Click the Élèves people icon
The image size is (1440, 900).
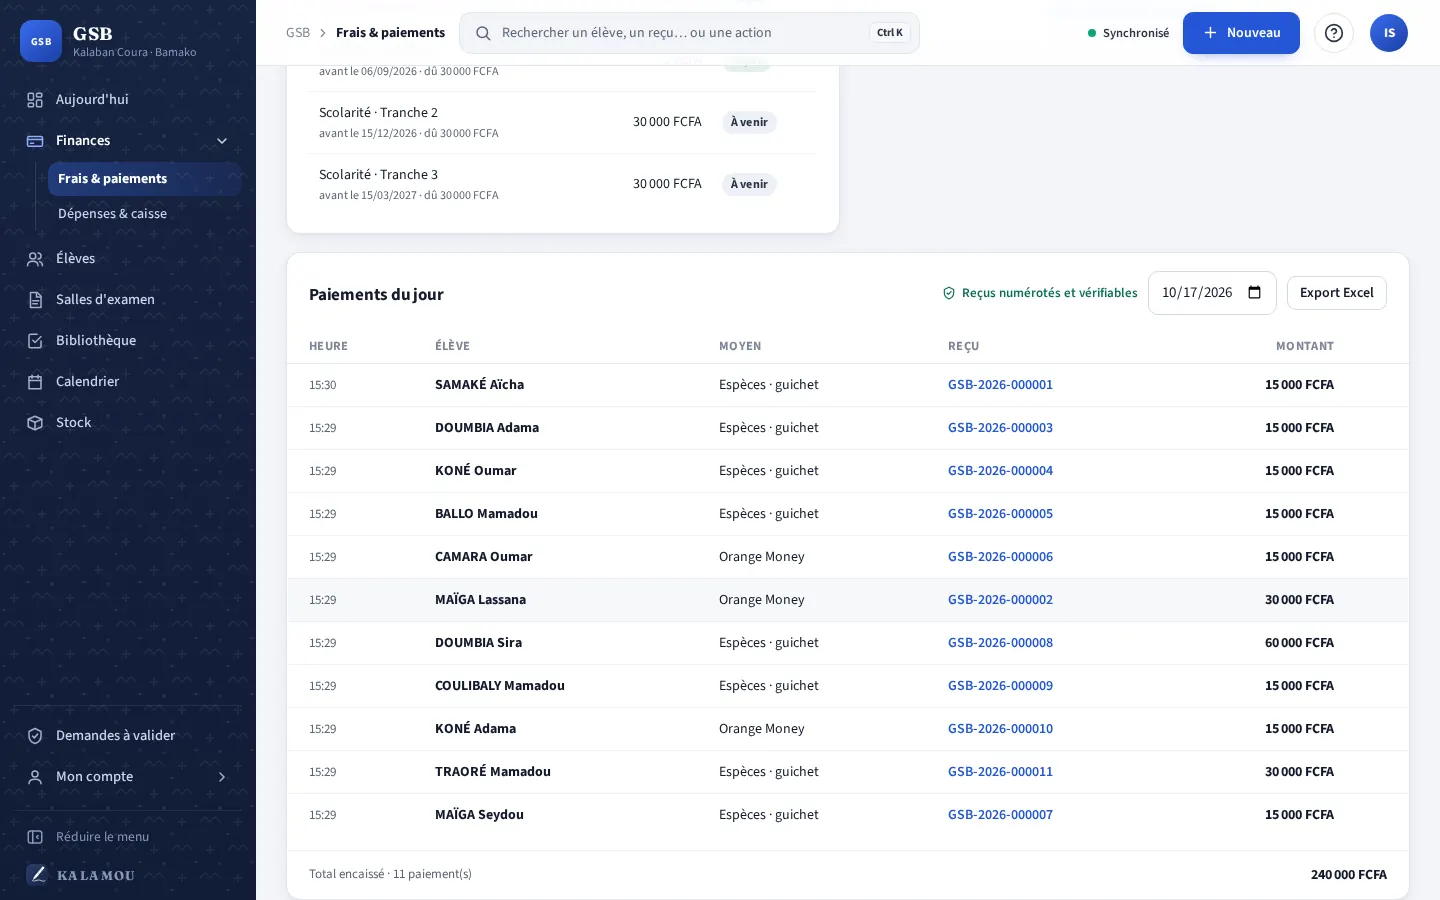click(35, 259)
